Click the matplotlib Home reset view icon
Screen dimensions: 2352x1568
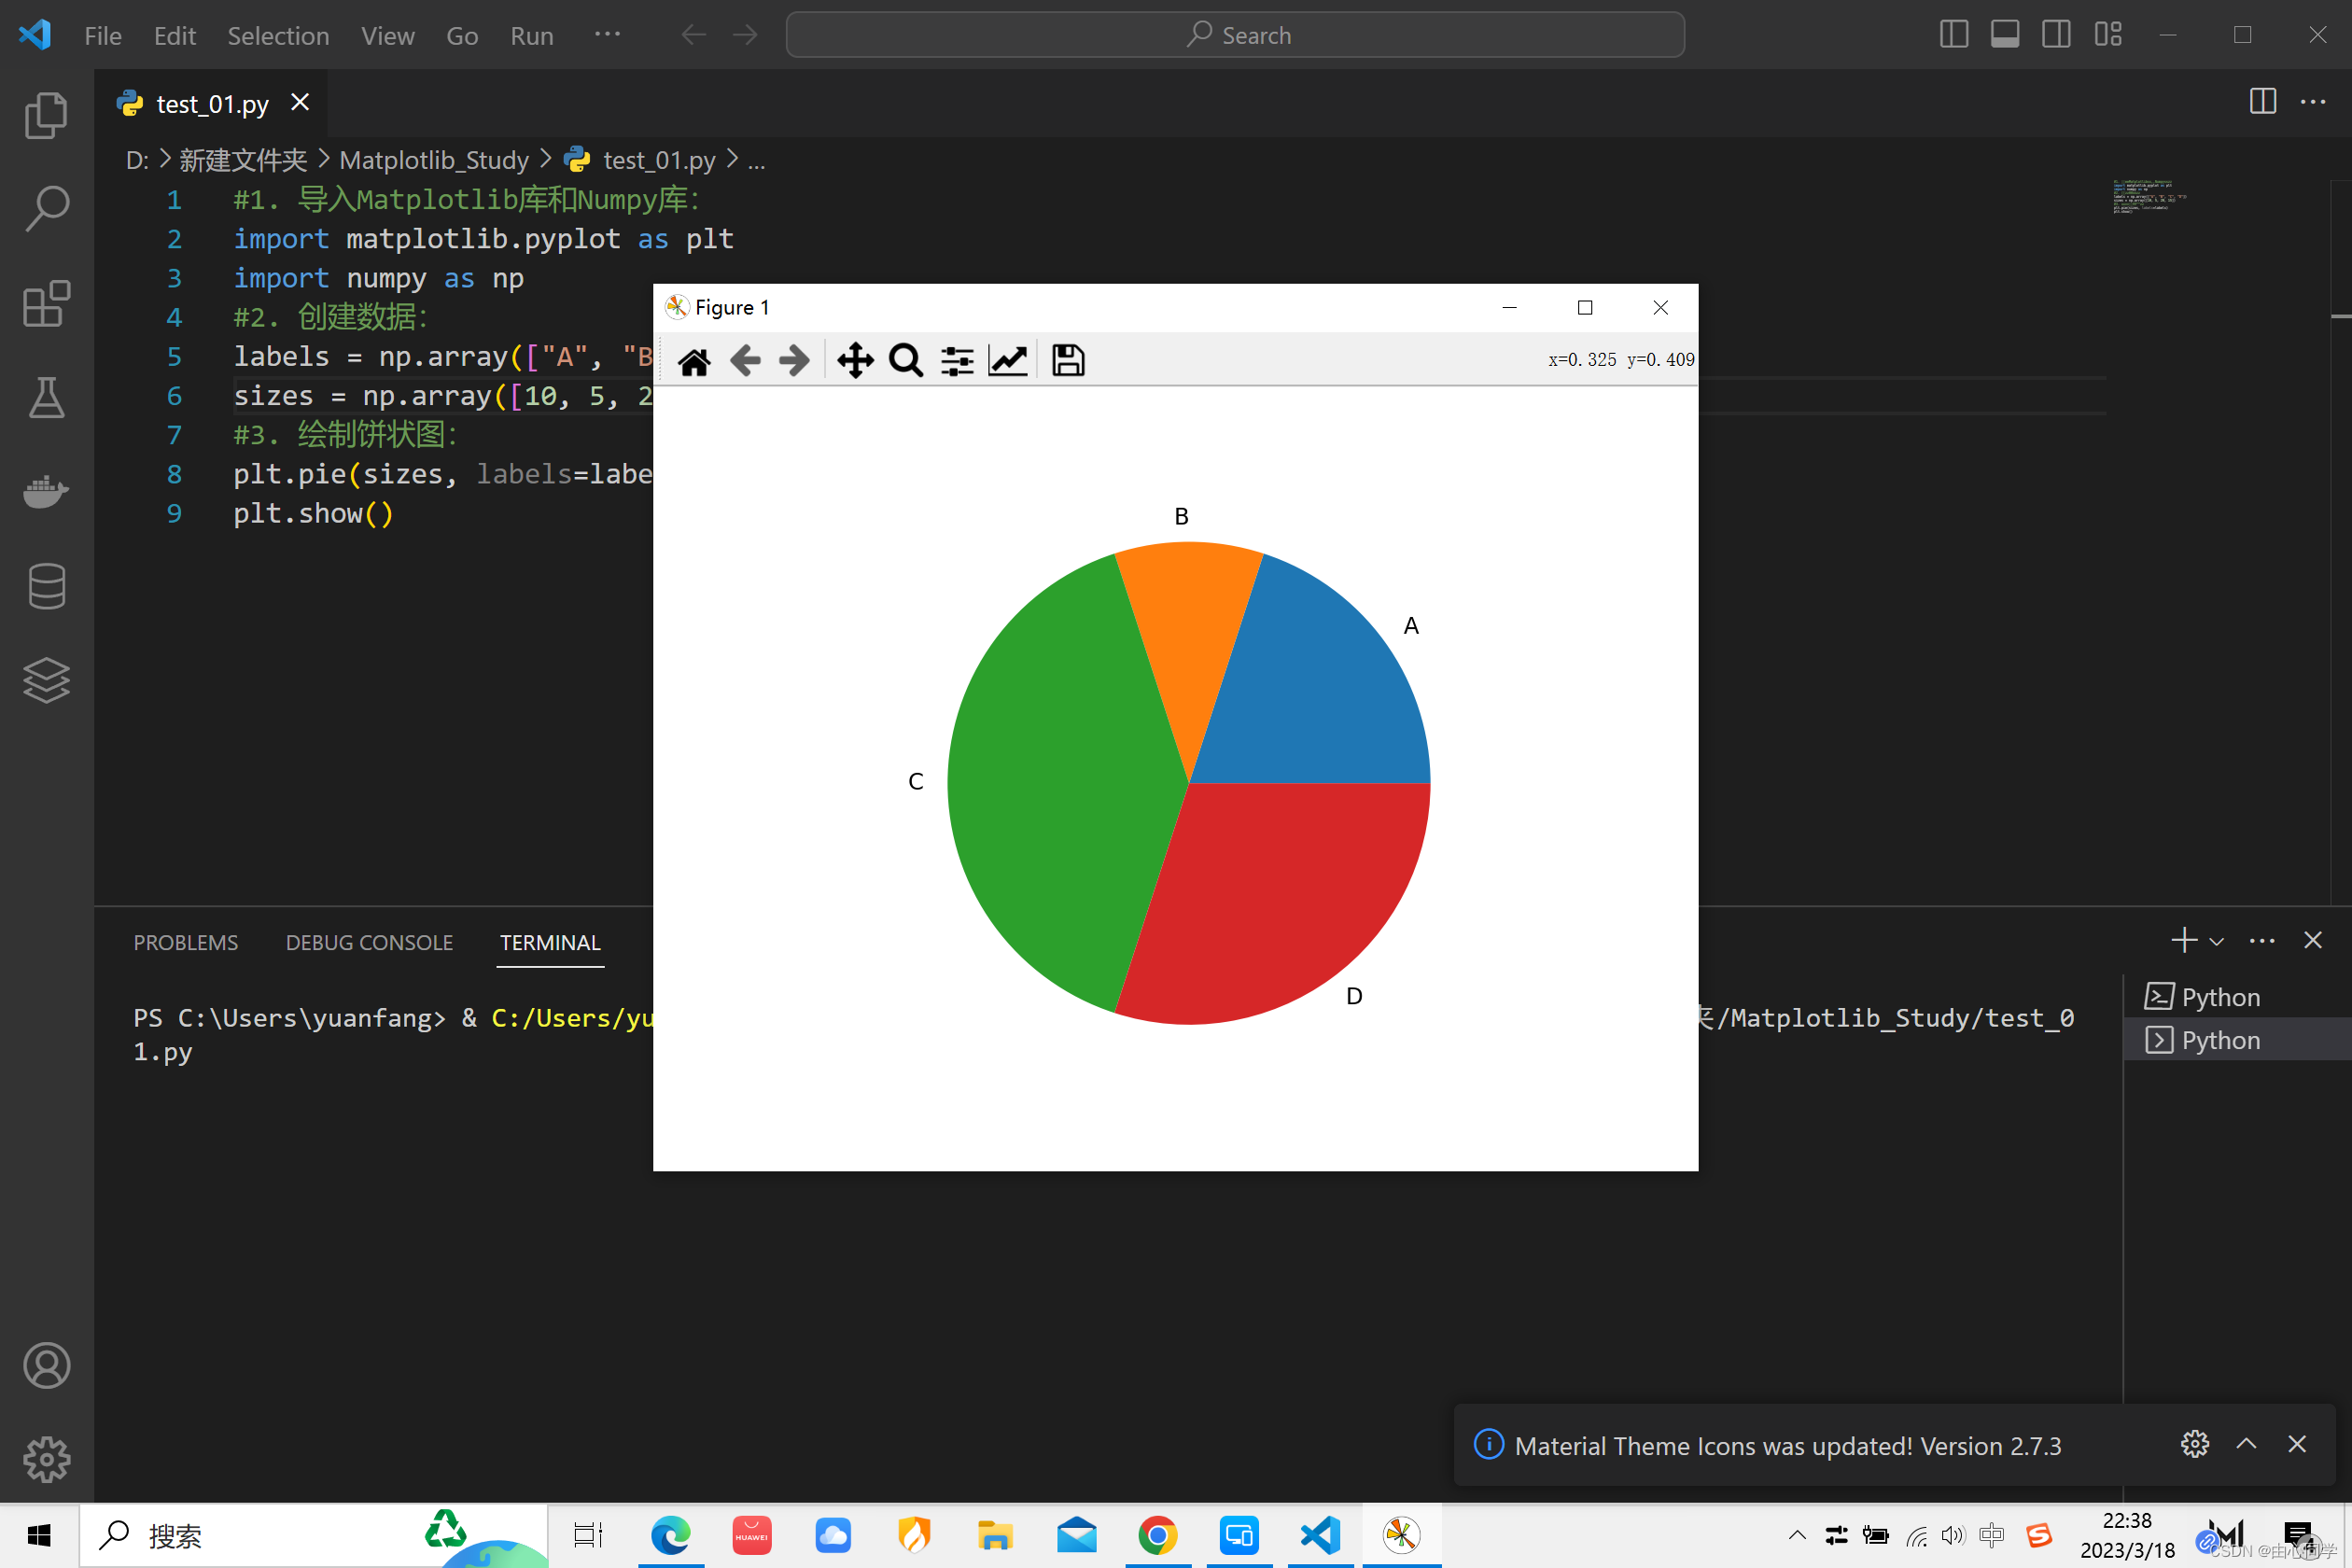(694, 360)
